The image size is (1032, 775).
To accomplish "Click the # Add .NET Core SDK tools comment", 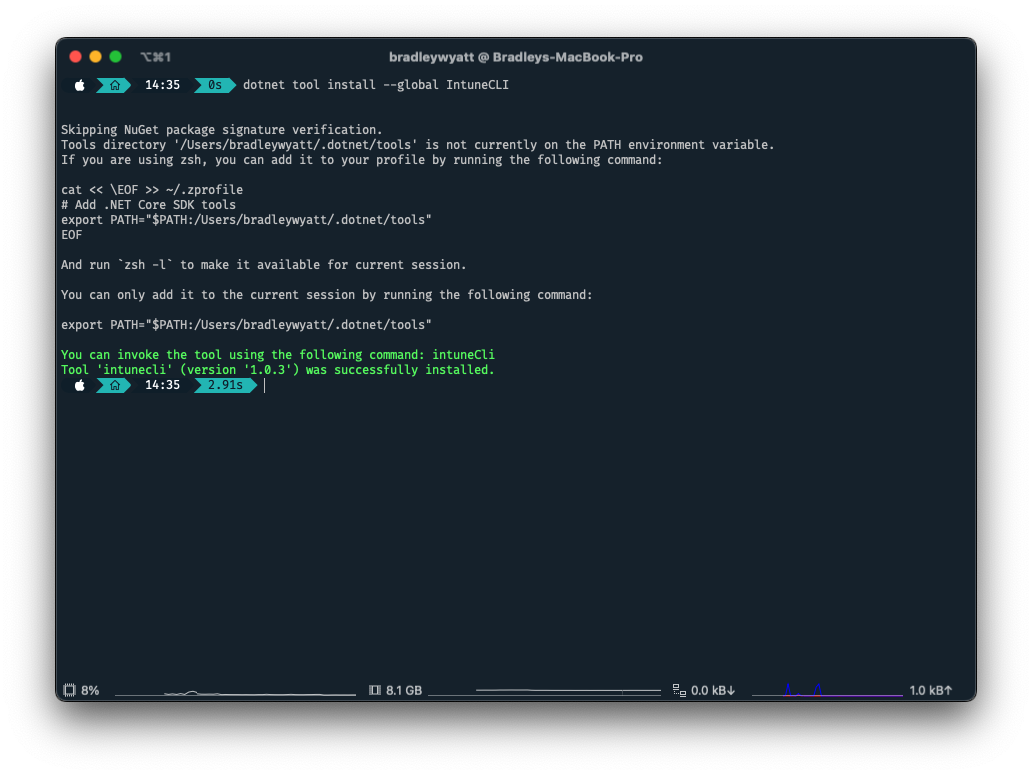I will coord(149,205).
